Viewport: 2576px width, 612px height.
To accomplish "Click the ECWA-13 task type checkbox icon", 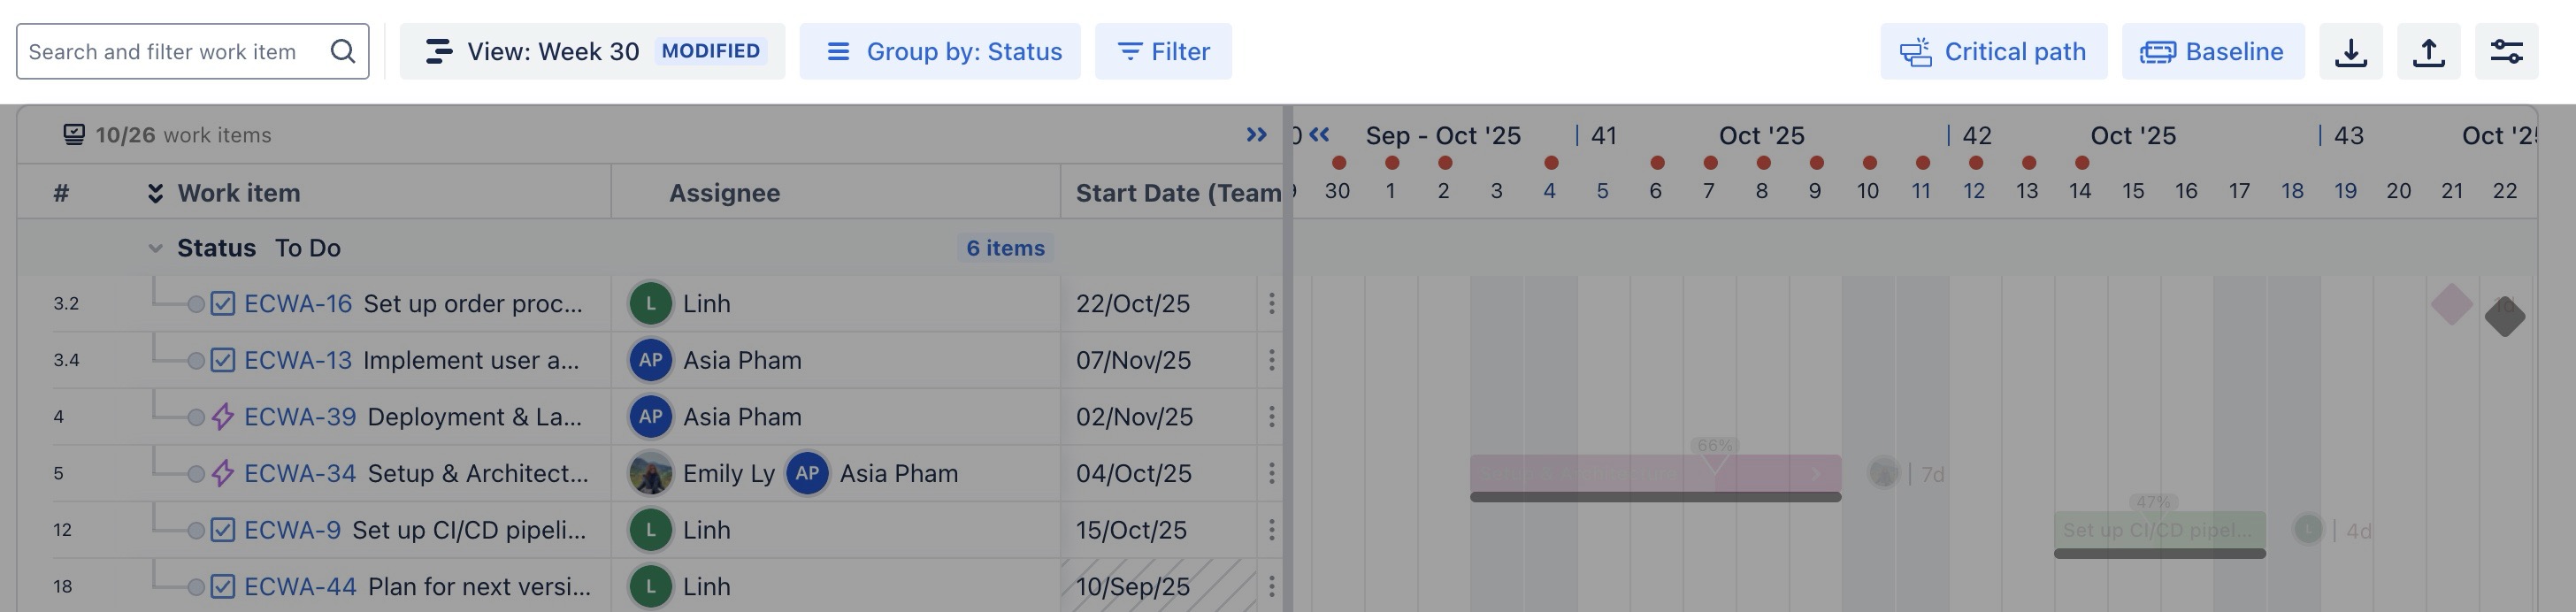I will point(223,360).
